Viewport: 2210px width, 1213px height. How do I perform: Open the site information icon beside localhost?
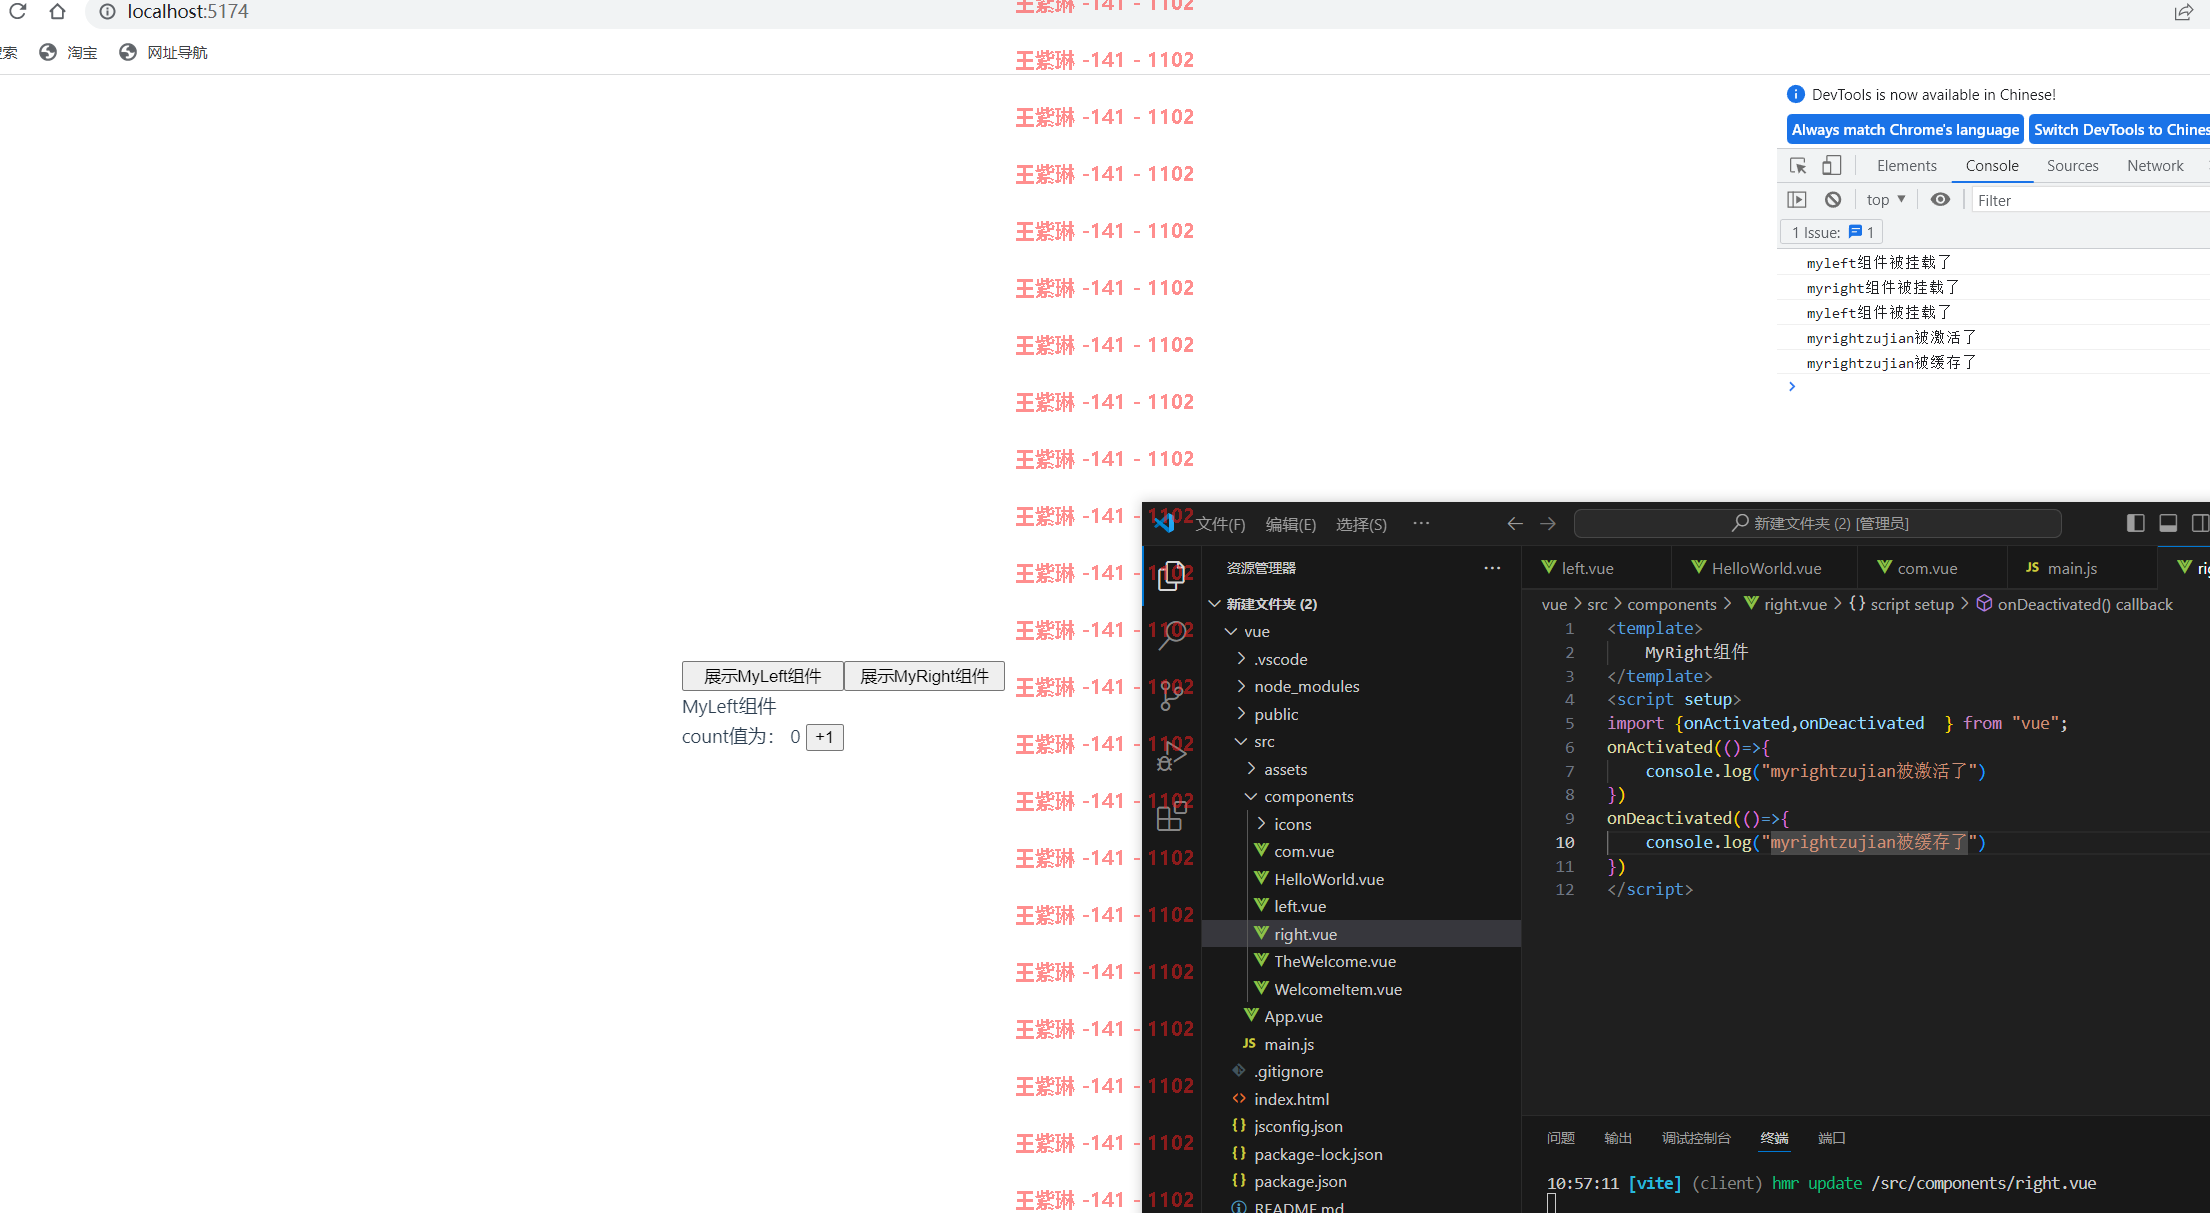(x=107, y=11)
